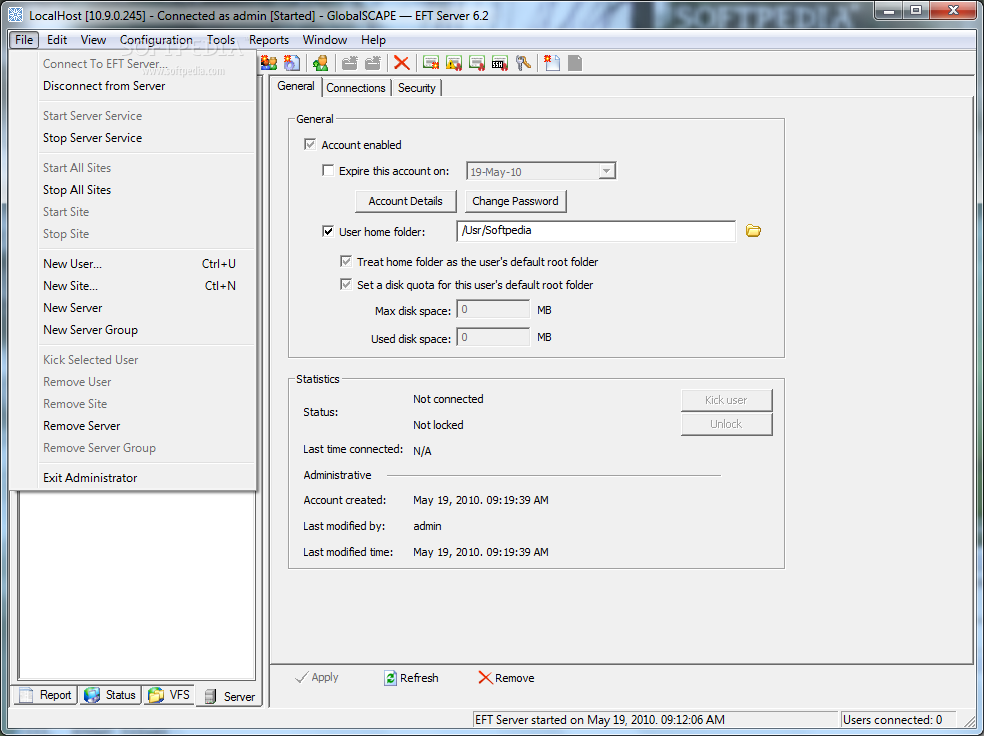
Task: Select New User from File menu
Action: coord(133,264)
